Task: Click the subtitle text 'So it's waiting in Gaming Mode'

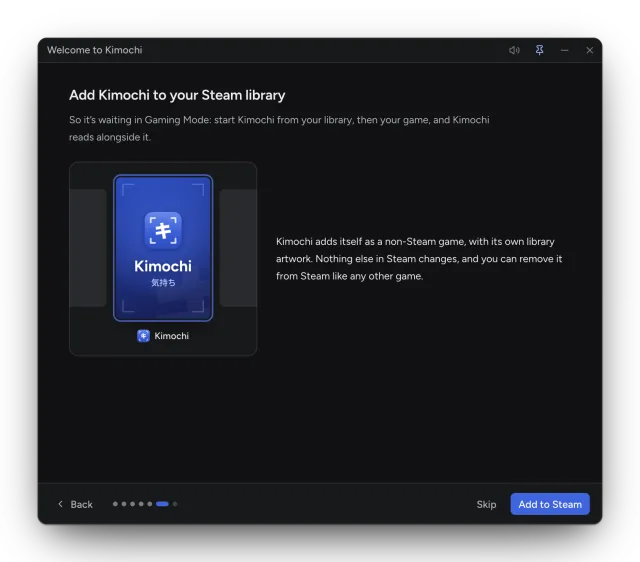Action: tap(279, 129)
